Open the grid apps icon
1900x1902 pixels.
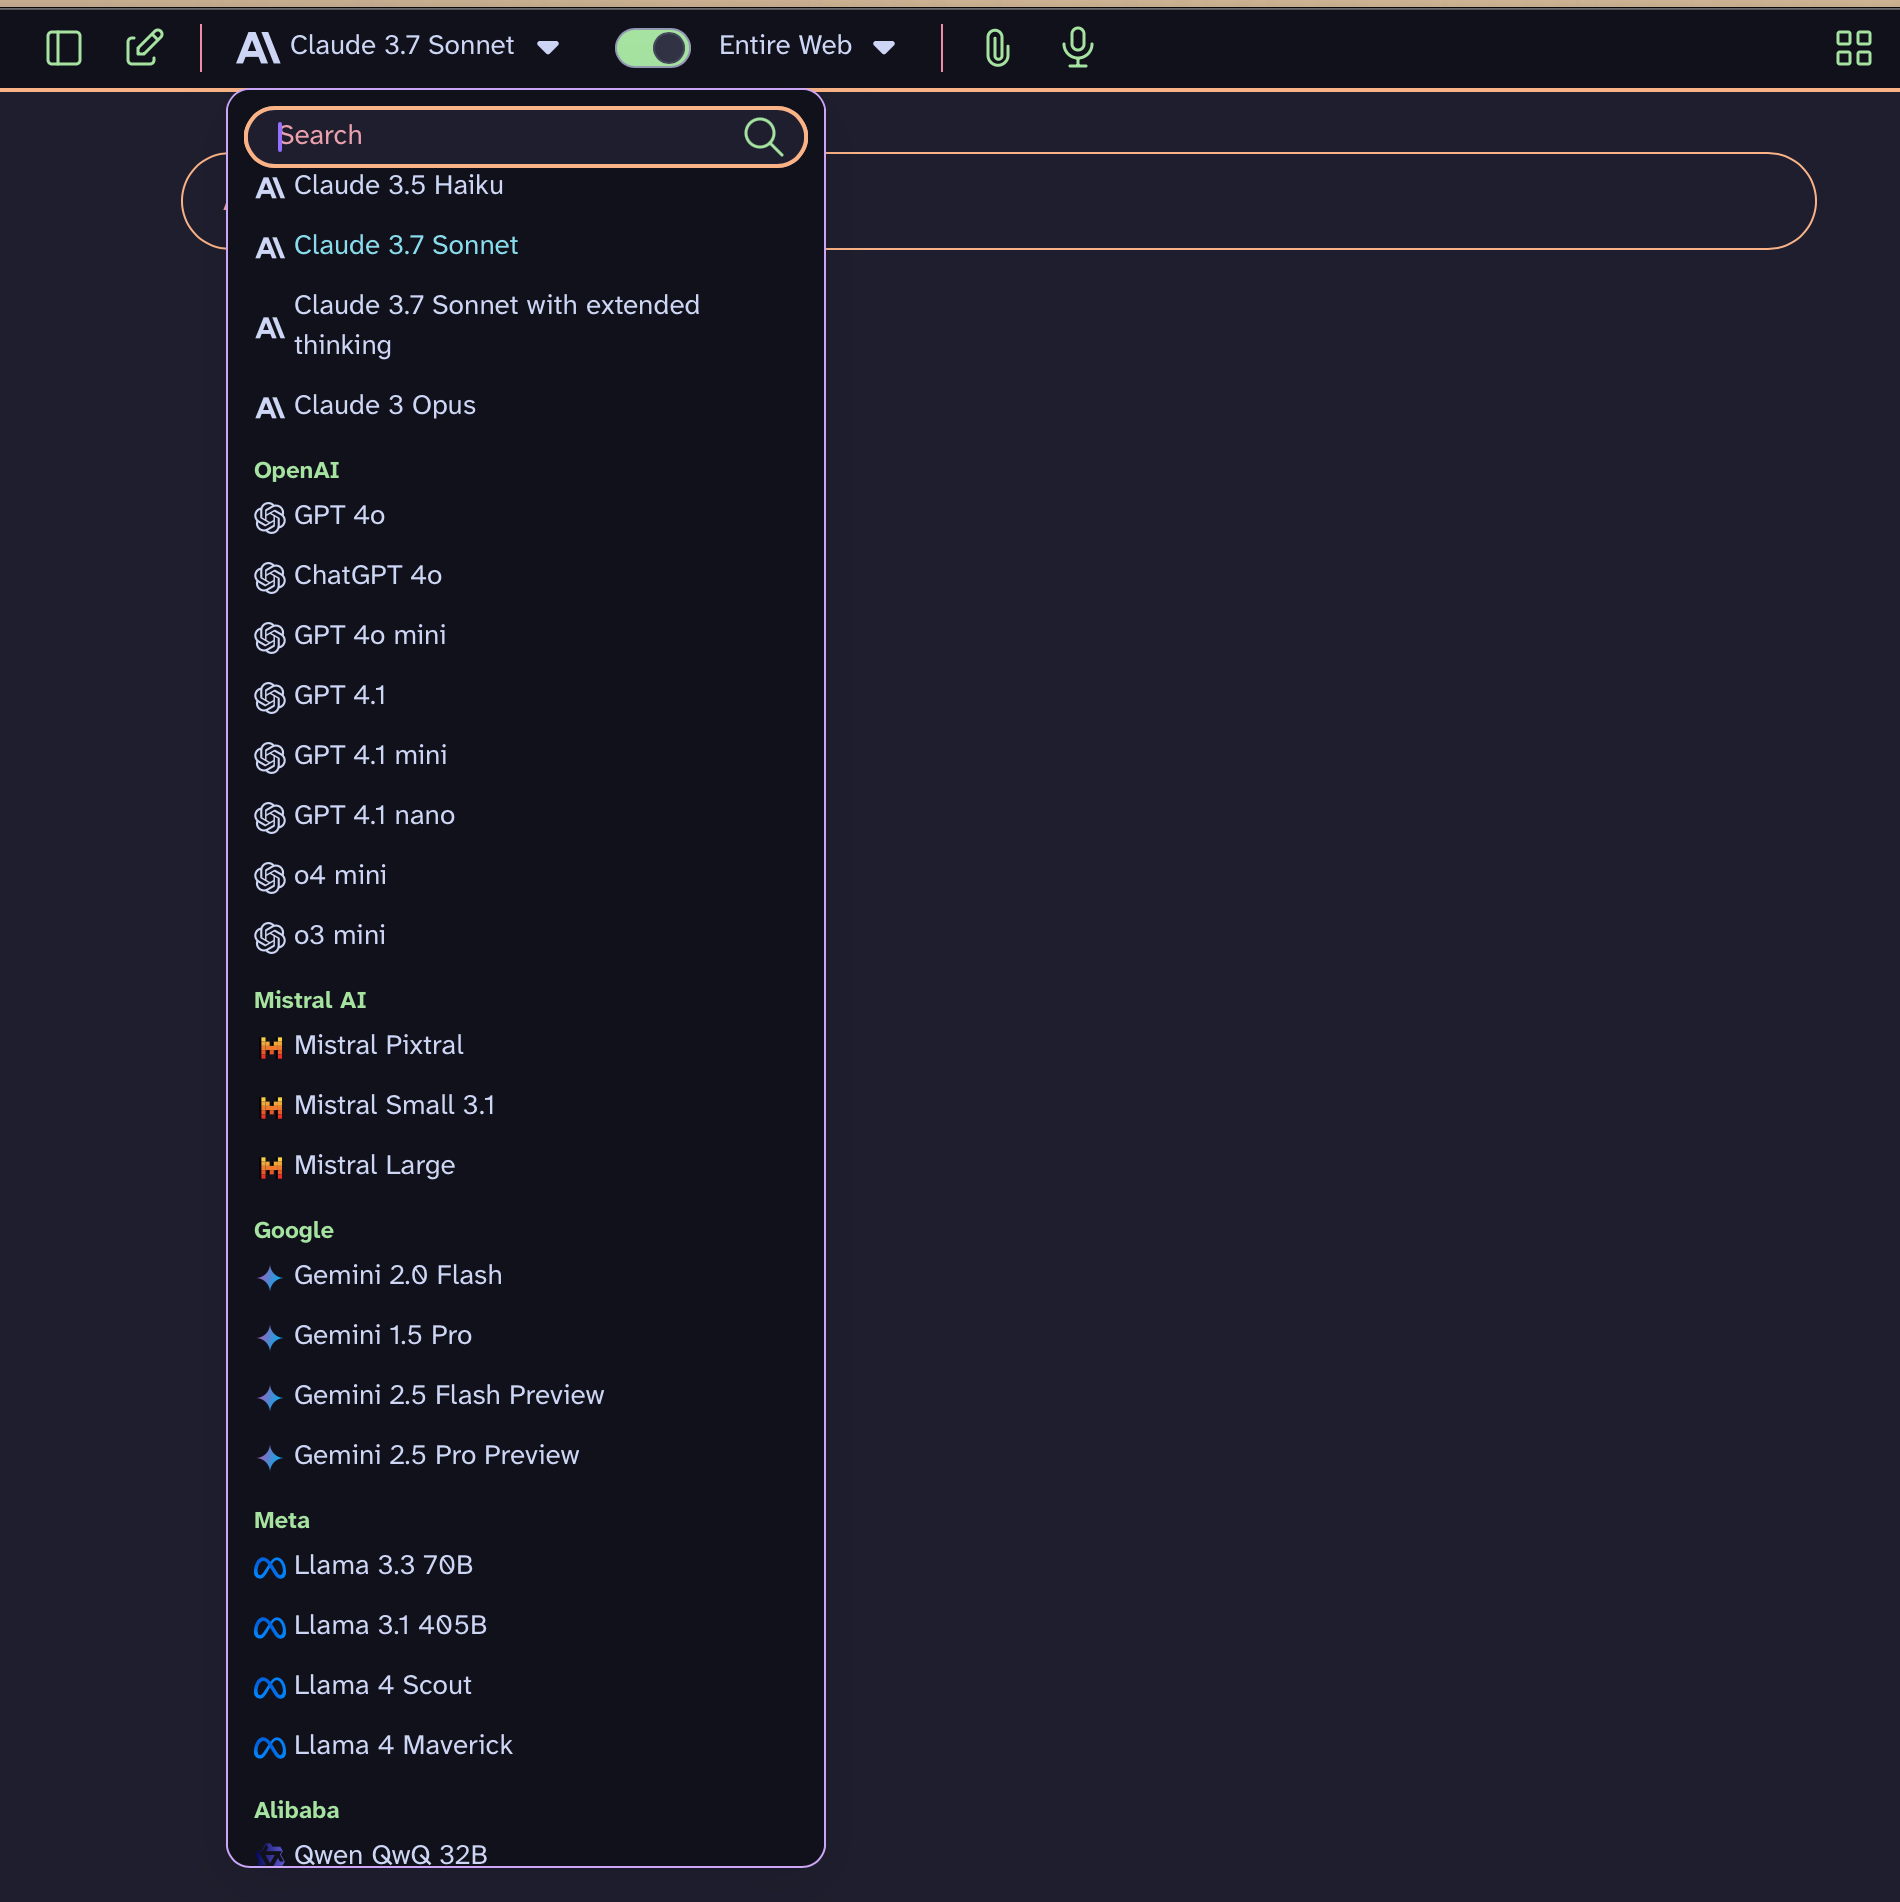click(x=1853, y=47)
